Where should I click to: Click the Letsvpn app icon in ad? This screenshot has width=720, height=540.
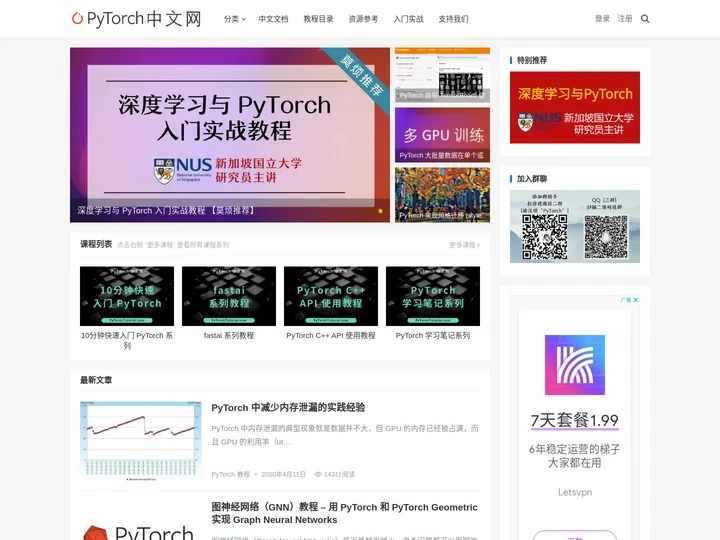tap(574, 365)
